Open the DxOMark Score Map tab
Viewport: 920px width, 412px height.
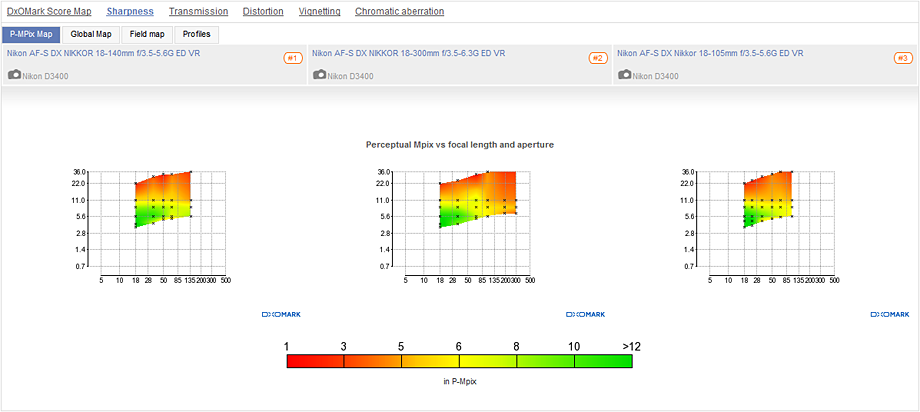tap(49, 11)
